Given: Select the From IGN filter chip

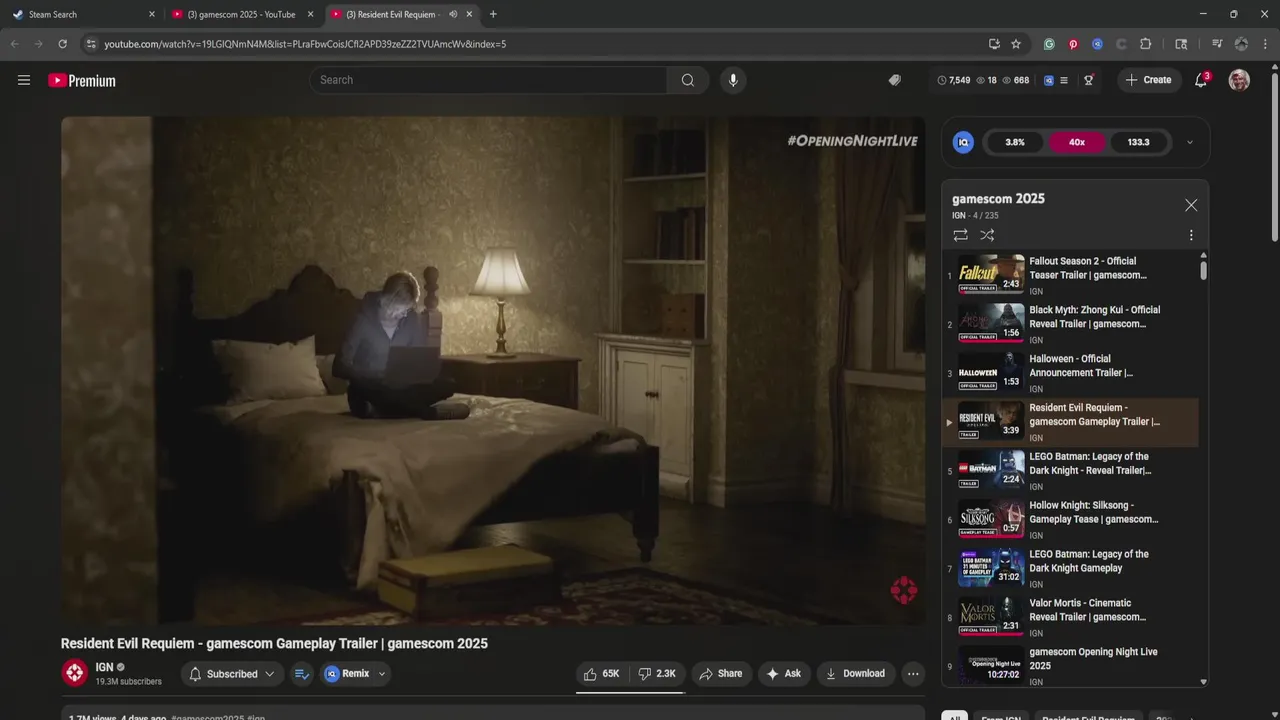Looking at the screenshot, I should click(x=1001, y=718).
